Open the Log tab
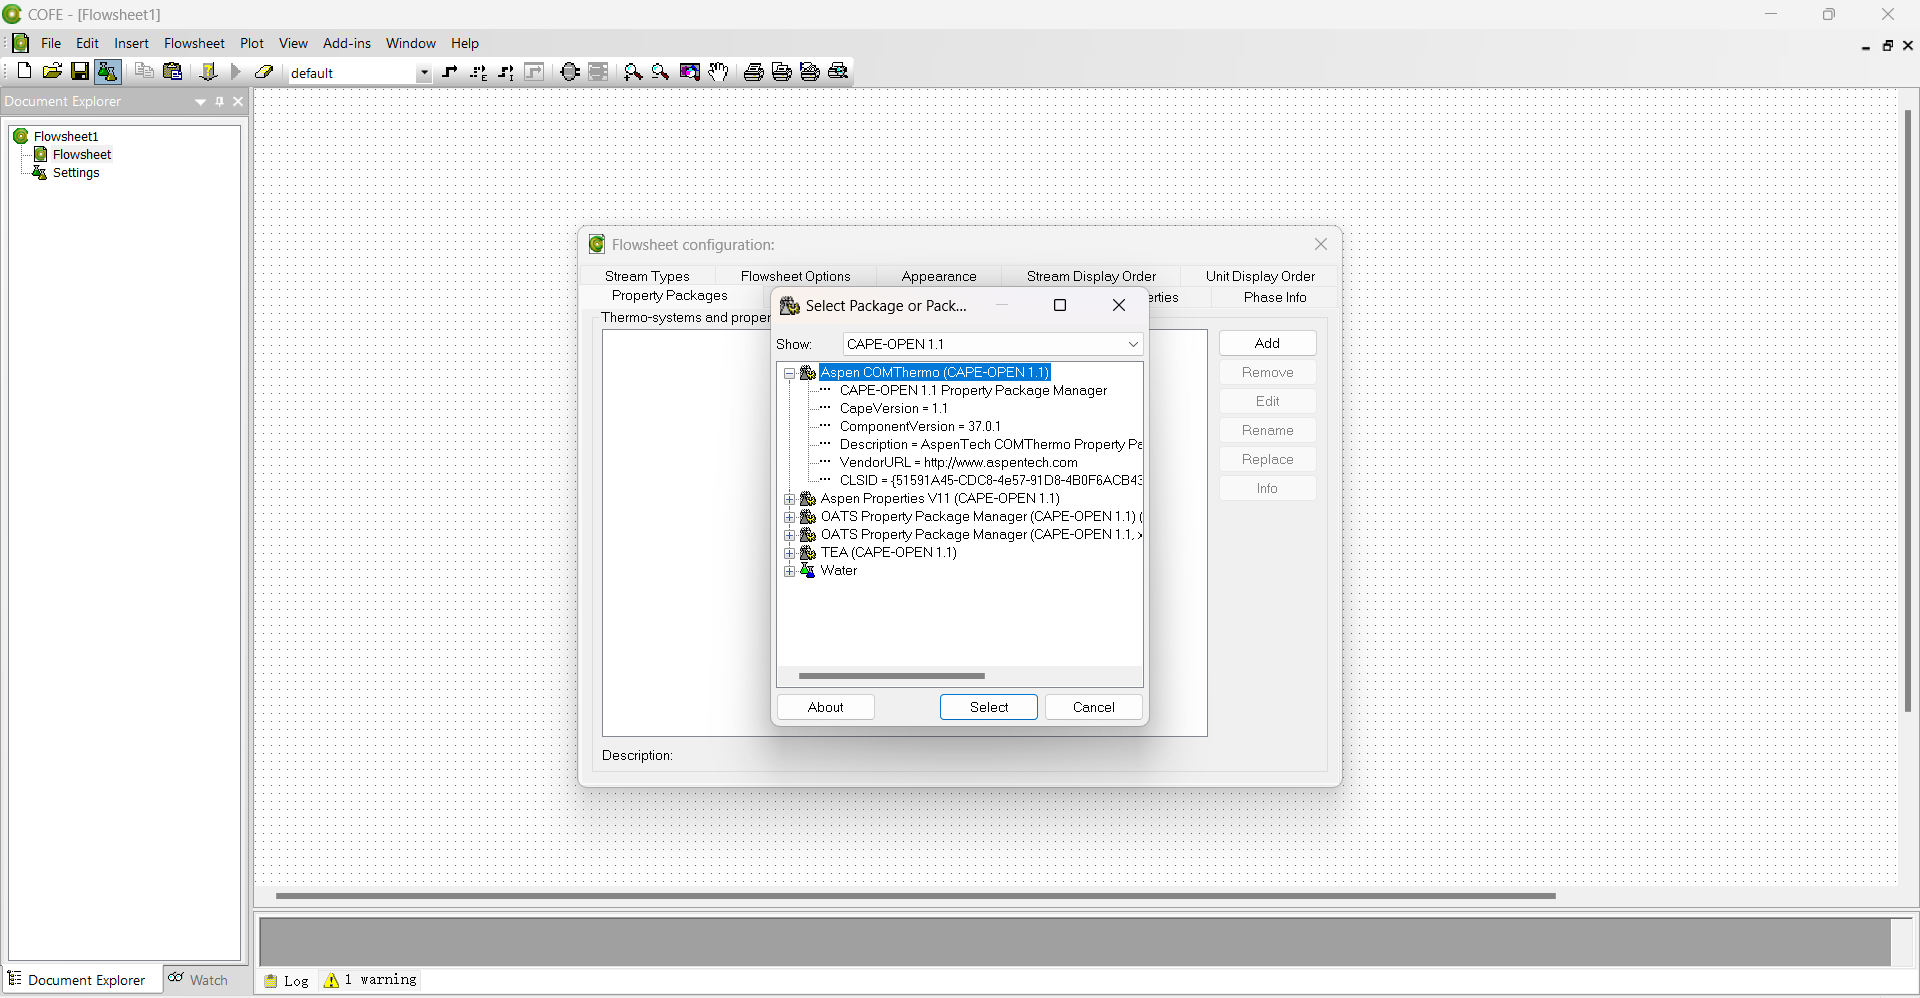This screenshot has height=998, width=1920. pos(287,980)
